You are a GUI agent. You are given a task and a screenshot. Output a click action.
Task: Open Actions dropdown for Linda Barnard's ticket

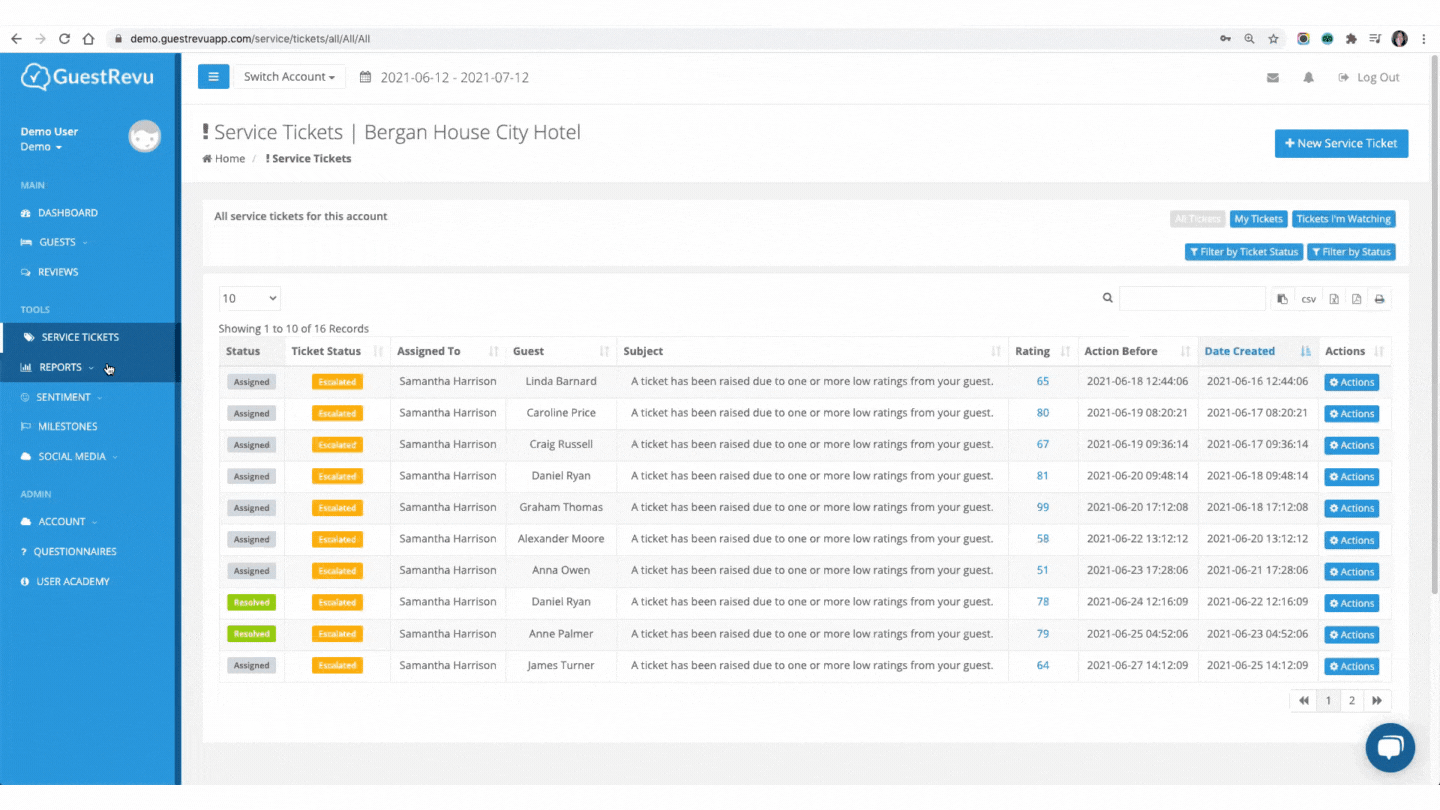(x=1351, y=382)
